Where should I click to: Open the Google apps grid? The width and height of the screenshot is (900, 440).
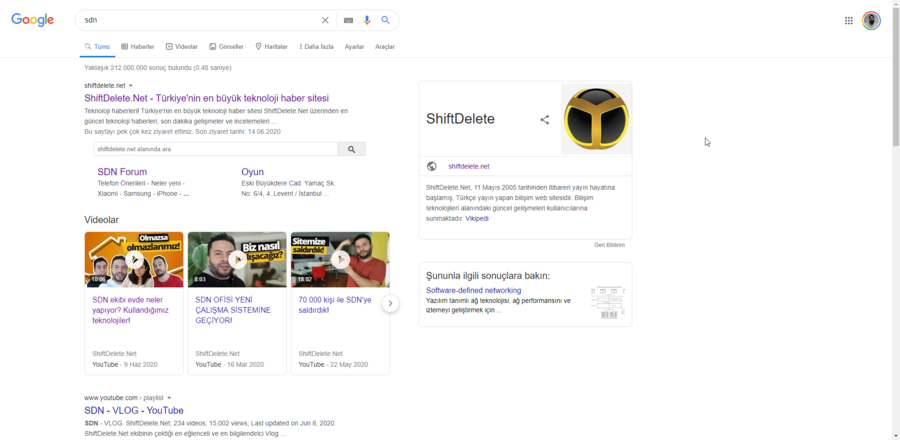click(849, 20)
